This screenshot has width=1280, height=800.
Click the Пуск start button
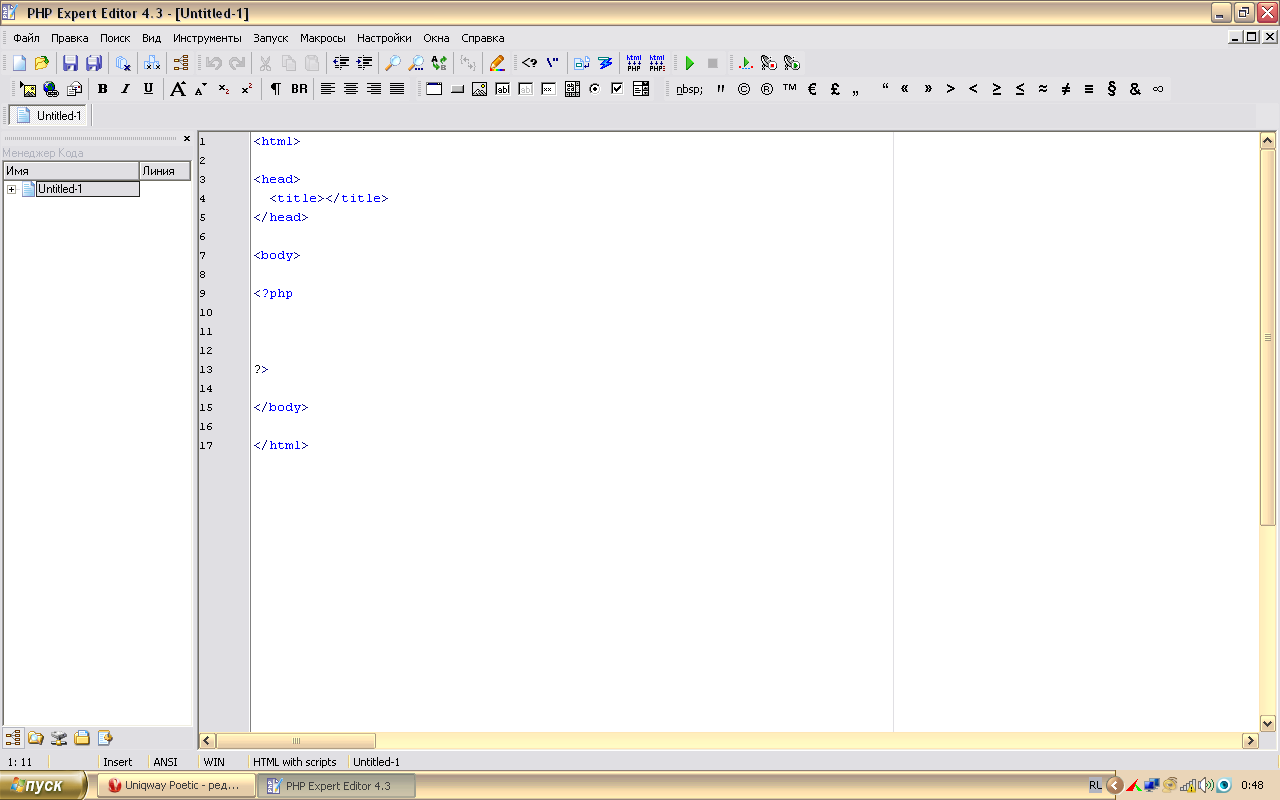tap(36, 786)
